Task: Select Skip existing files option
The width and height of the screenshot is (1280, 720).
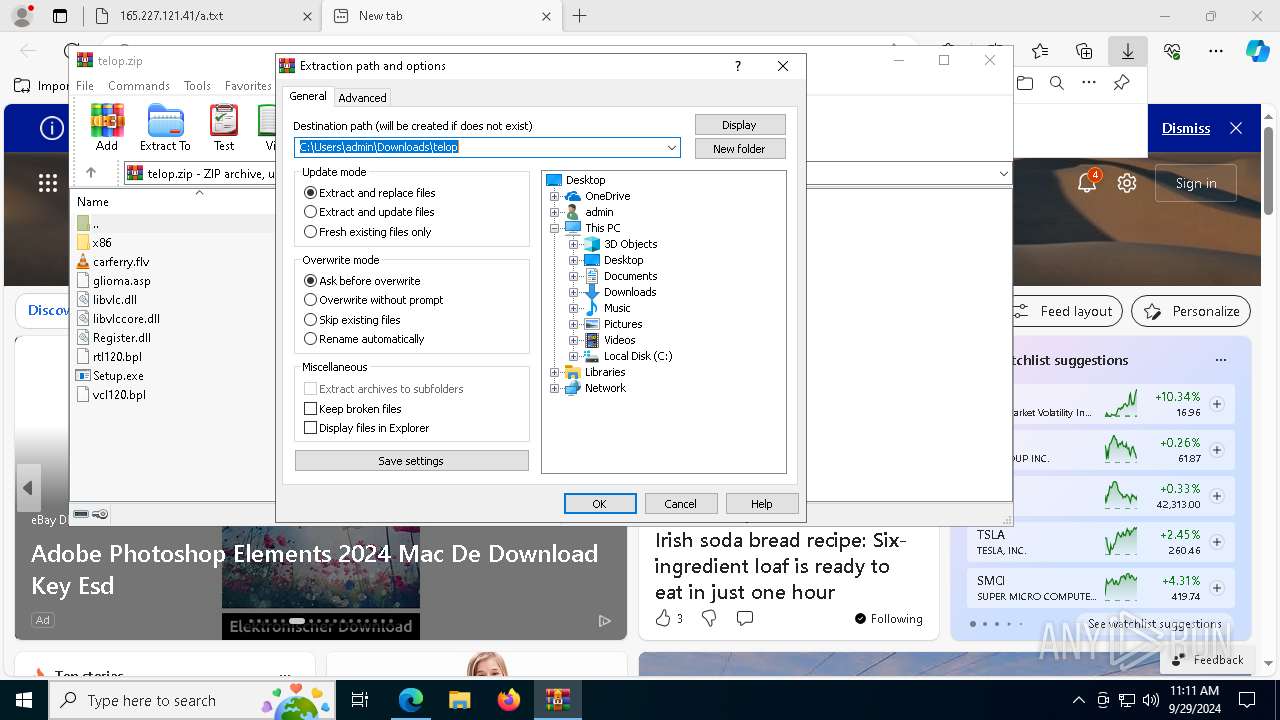Action: click(352, 320)
